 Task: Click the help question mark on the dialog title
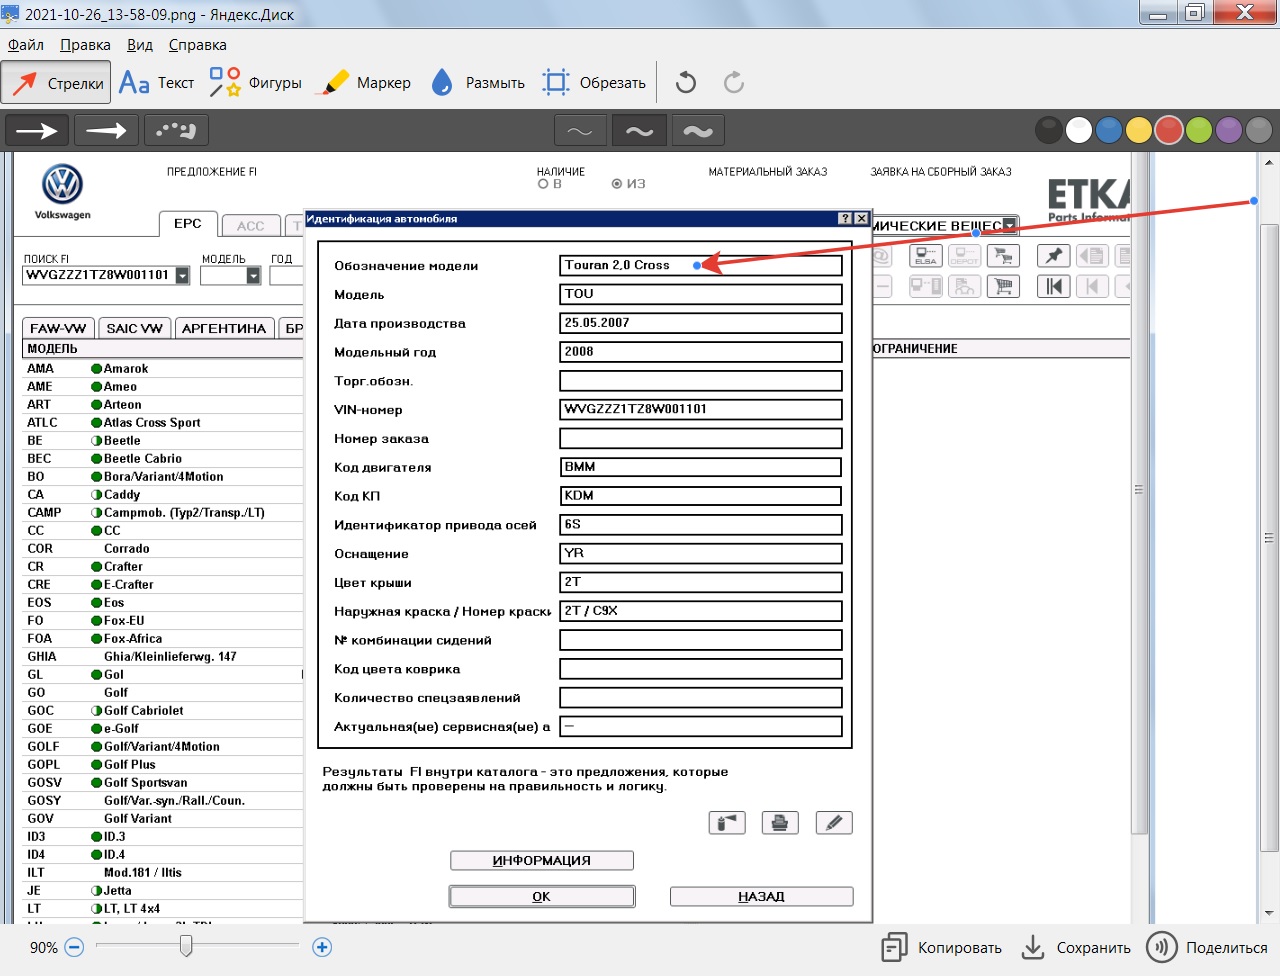click(x=845, y=219)
